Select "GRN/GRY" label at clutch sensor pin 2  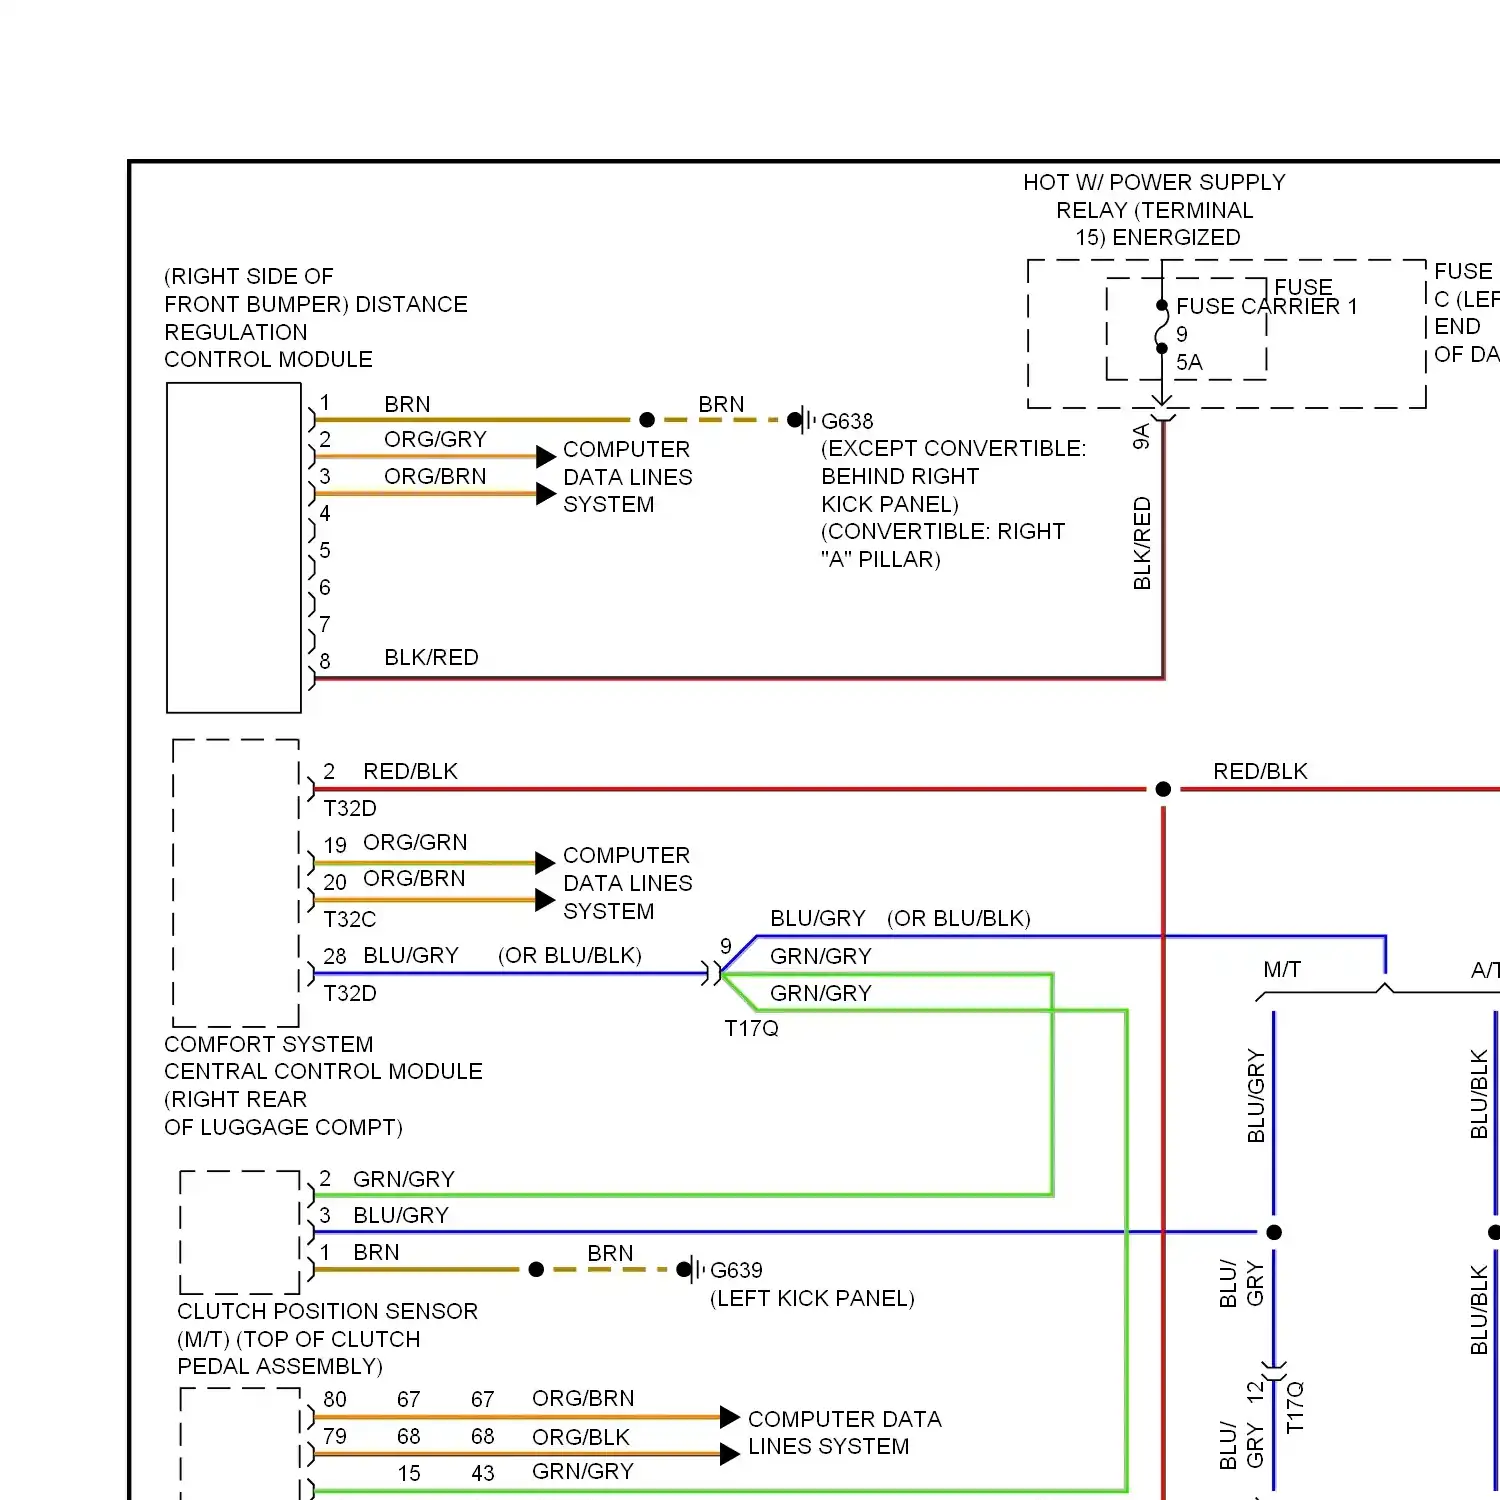click(x=404, y=1179)
